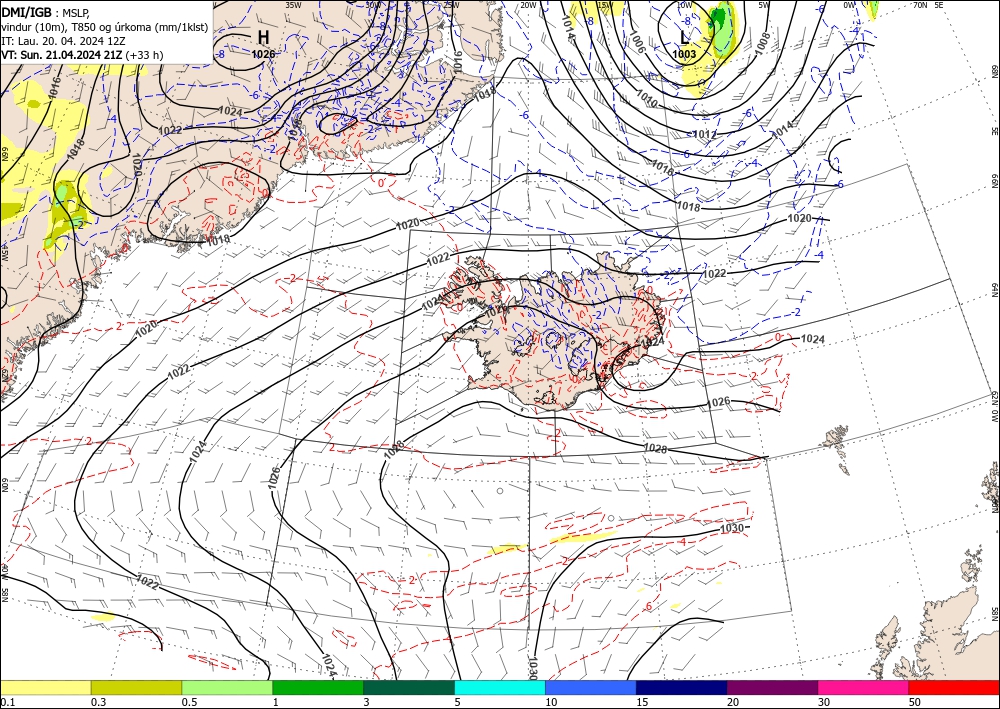Click the '1003' low center value
This screenshot has height=709, width=1000.
(x=684, y=54)
